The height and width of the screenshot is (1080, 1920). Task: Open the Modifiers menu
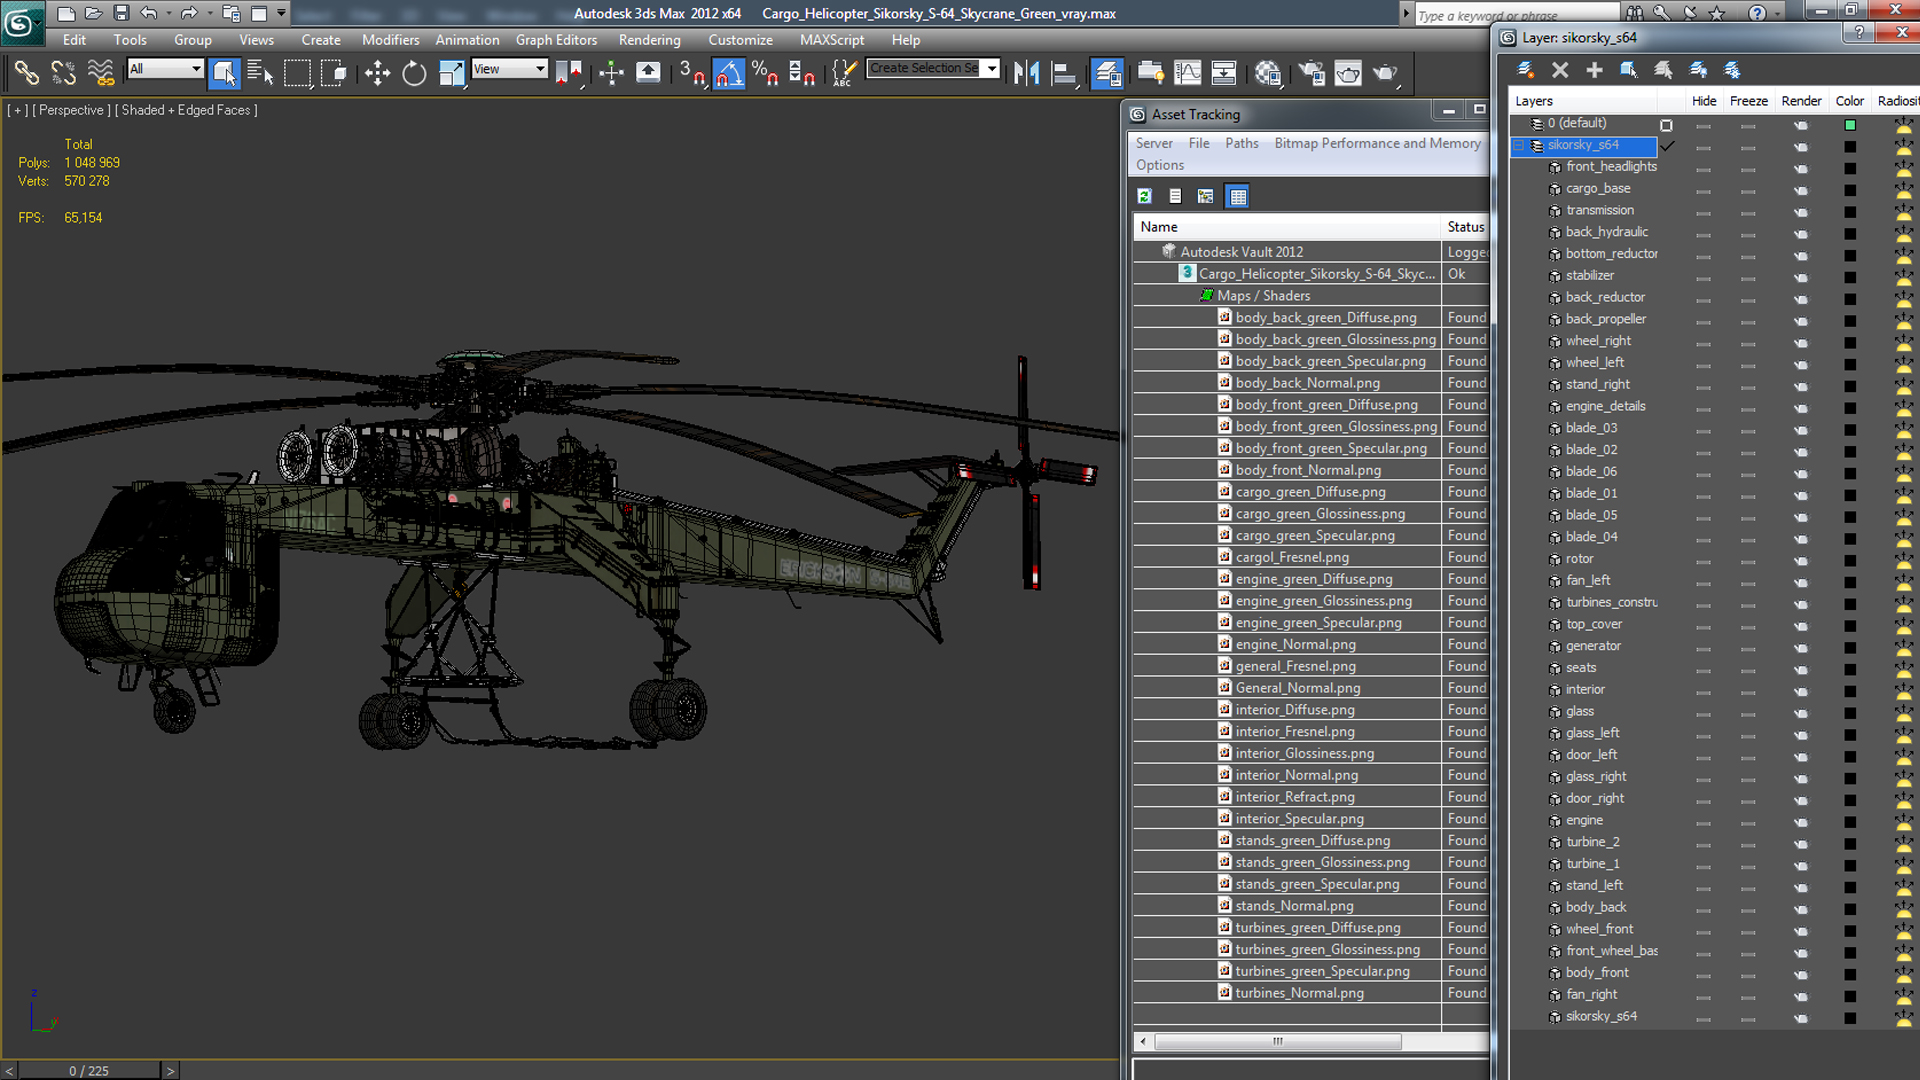point(390,40)
